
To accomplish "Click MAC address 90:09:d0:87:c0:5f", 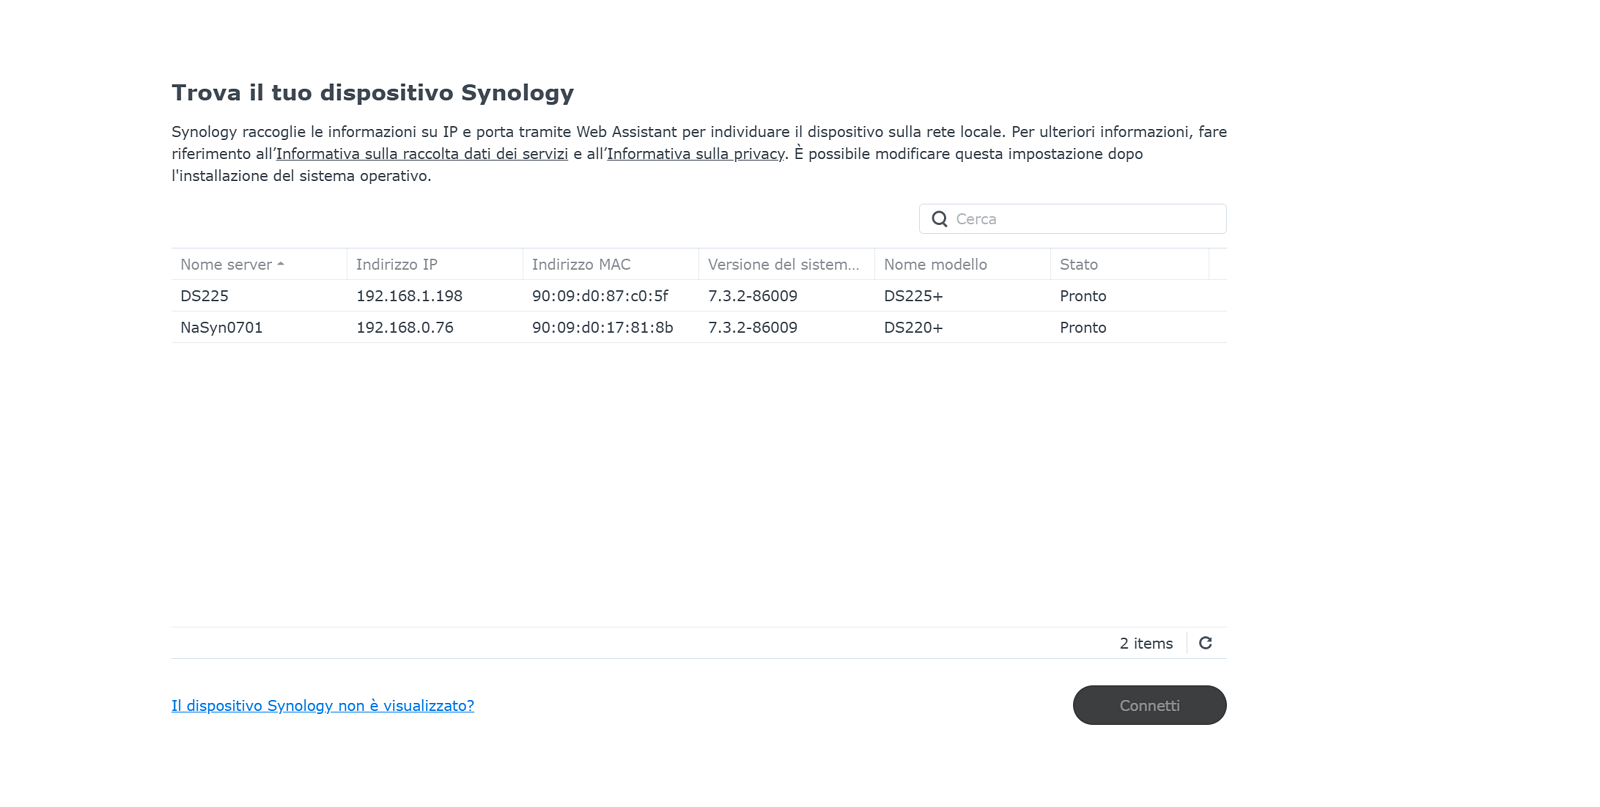I will [600, 296].
